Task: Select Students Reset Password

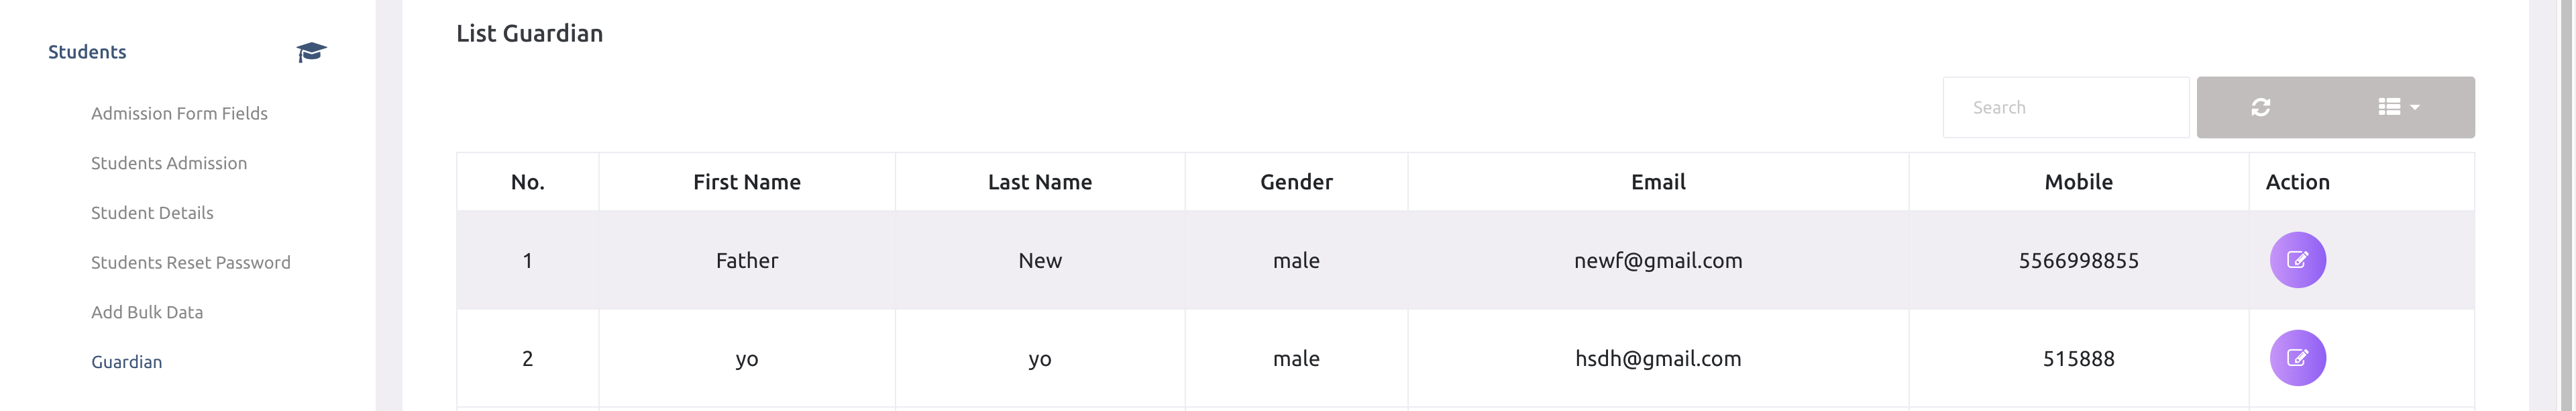Action: coord(191,262)
